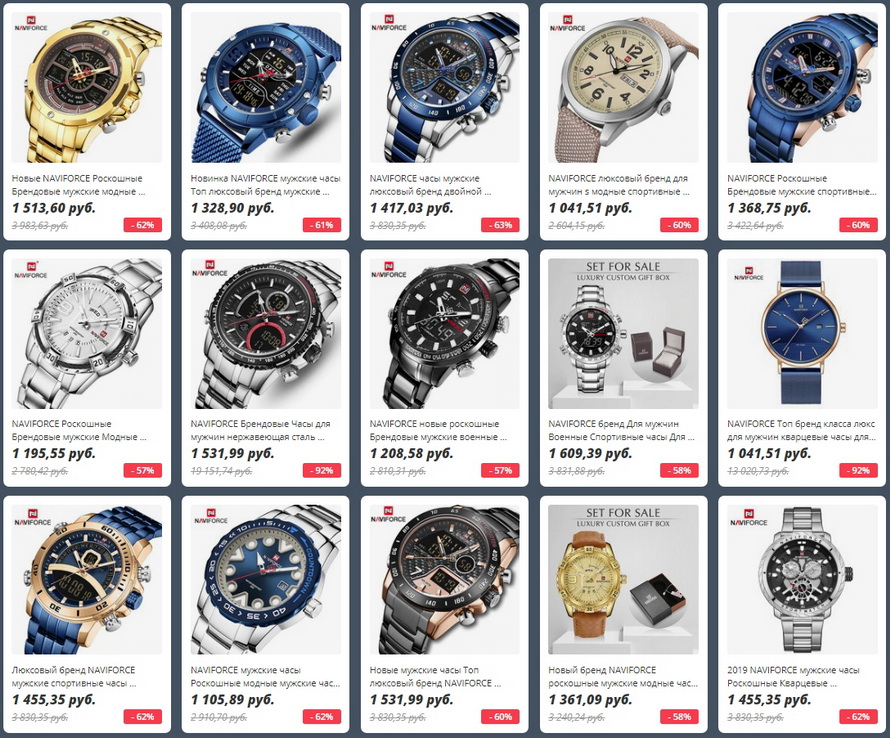The height and width of the screenshot is (738, 890).
Task: Select the beige canvas strap watch photo
Action: pos(623,87)
